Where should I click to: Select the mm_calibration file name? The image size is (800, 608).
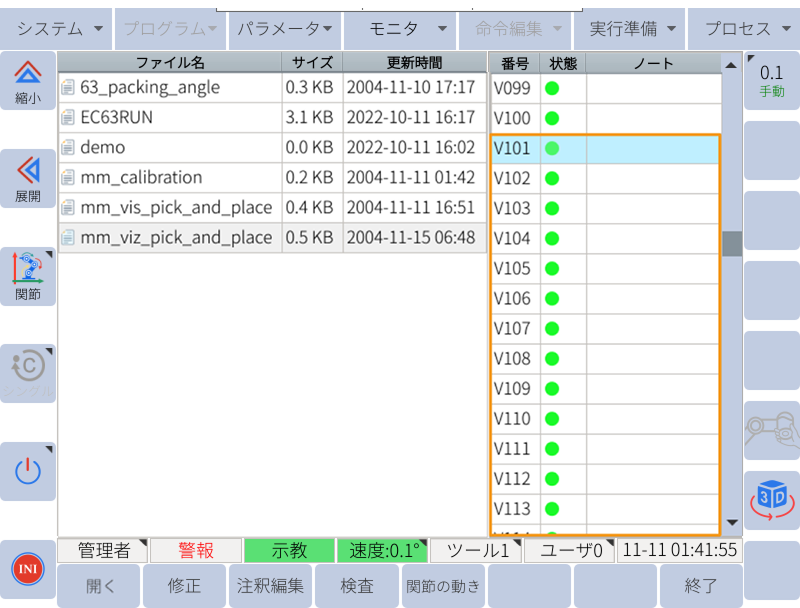click(141, 178)
